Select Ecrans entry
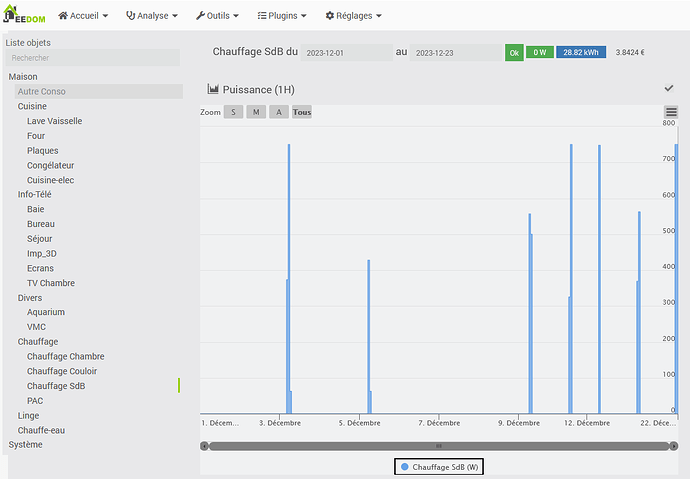The width and height of the screenshot is (690, 479). point(40,268)
